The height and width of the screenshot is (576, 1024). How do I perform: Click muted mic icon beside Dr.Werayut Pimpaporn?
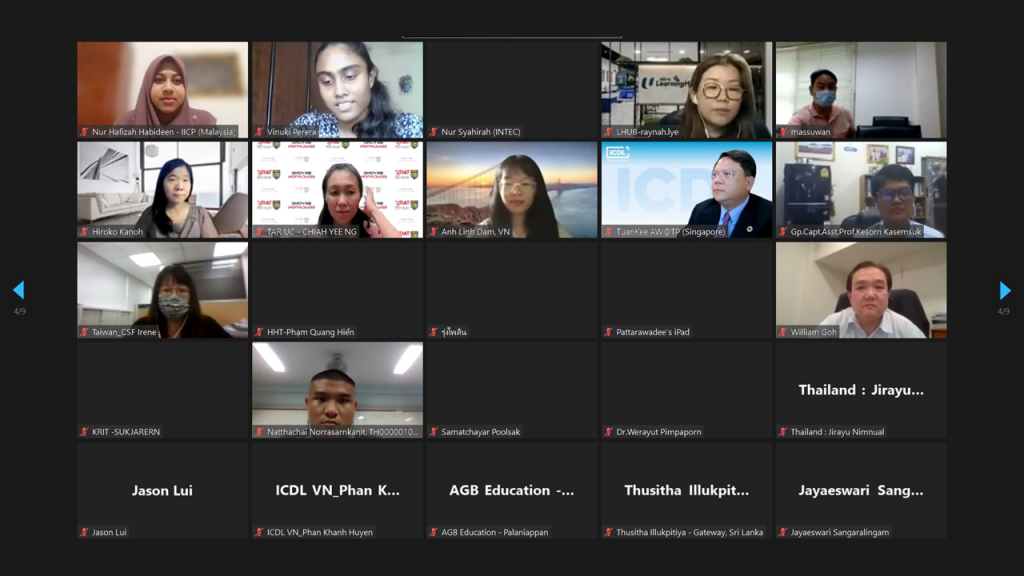click(x=609, y=432)
